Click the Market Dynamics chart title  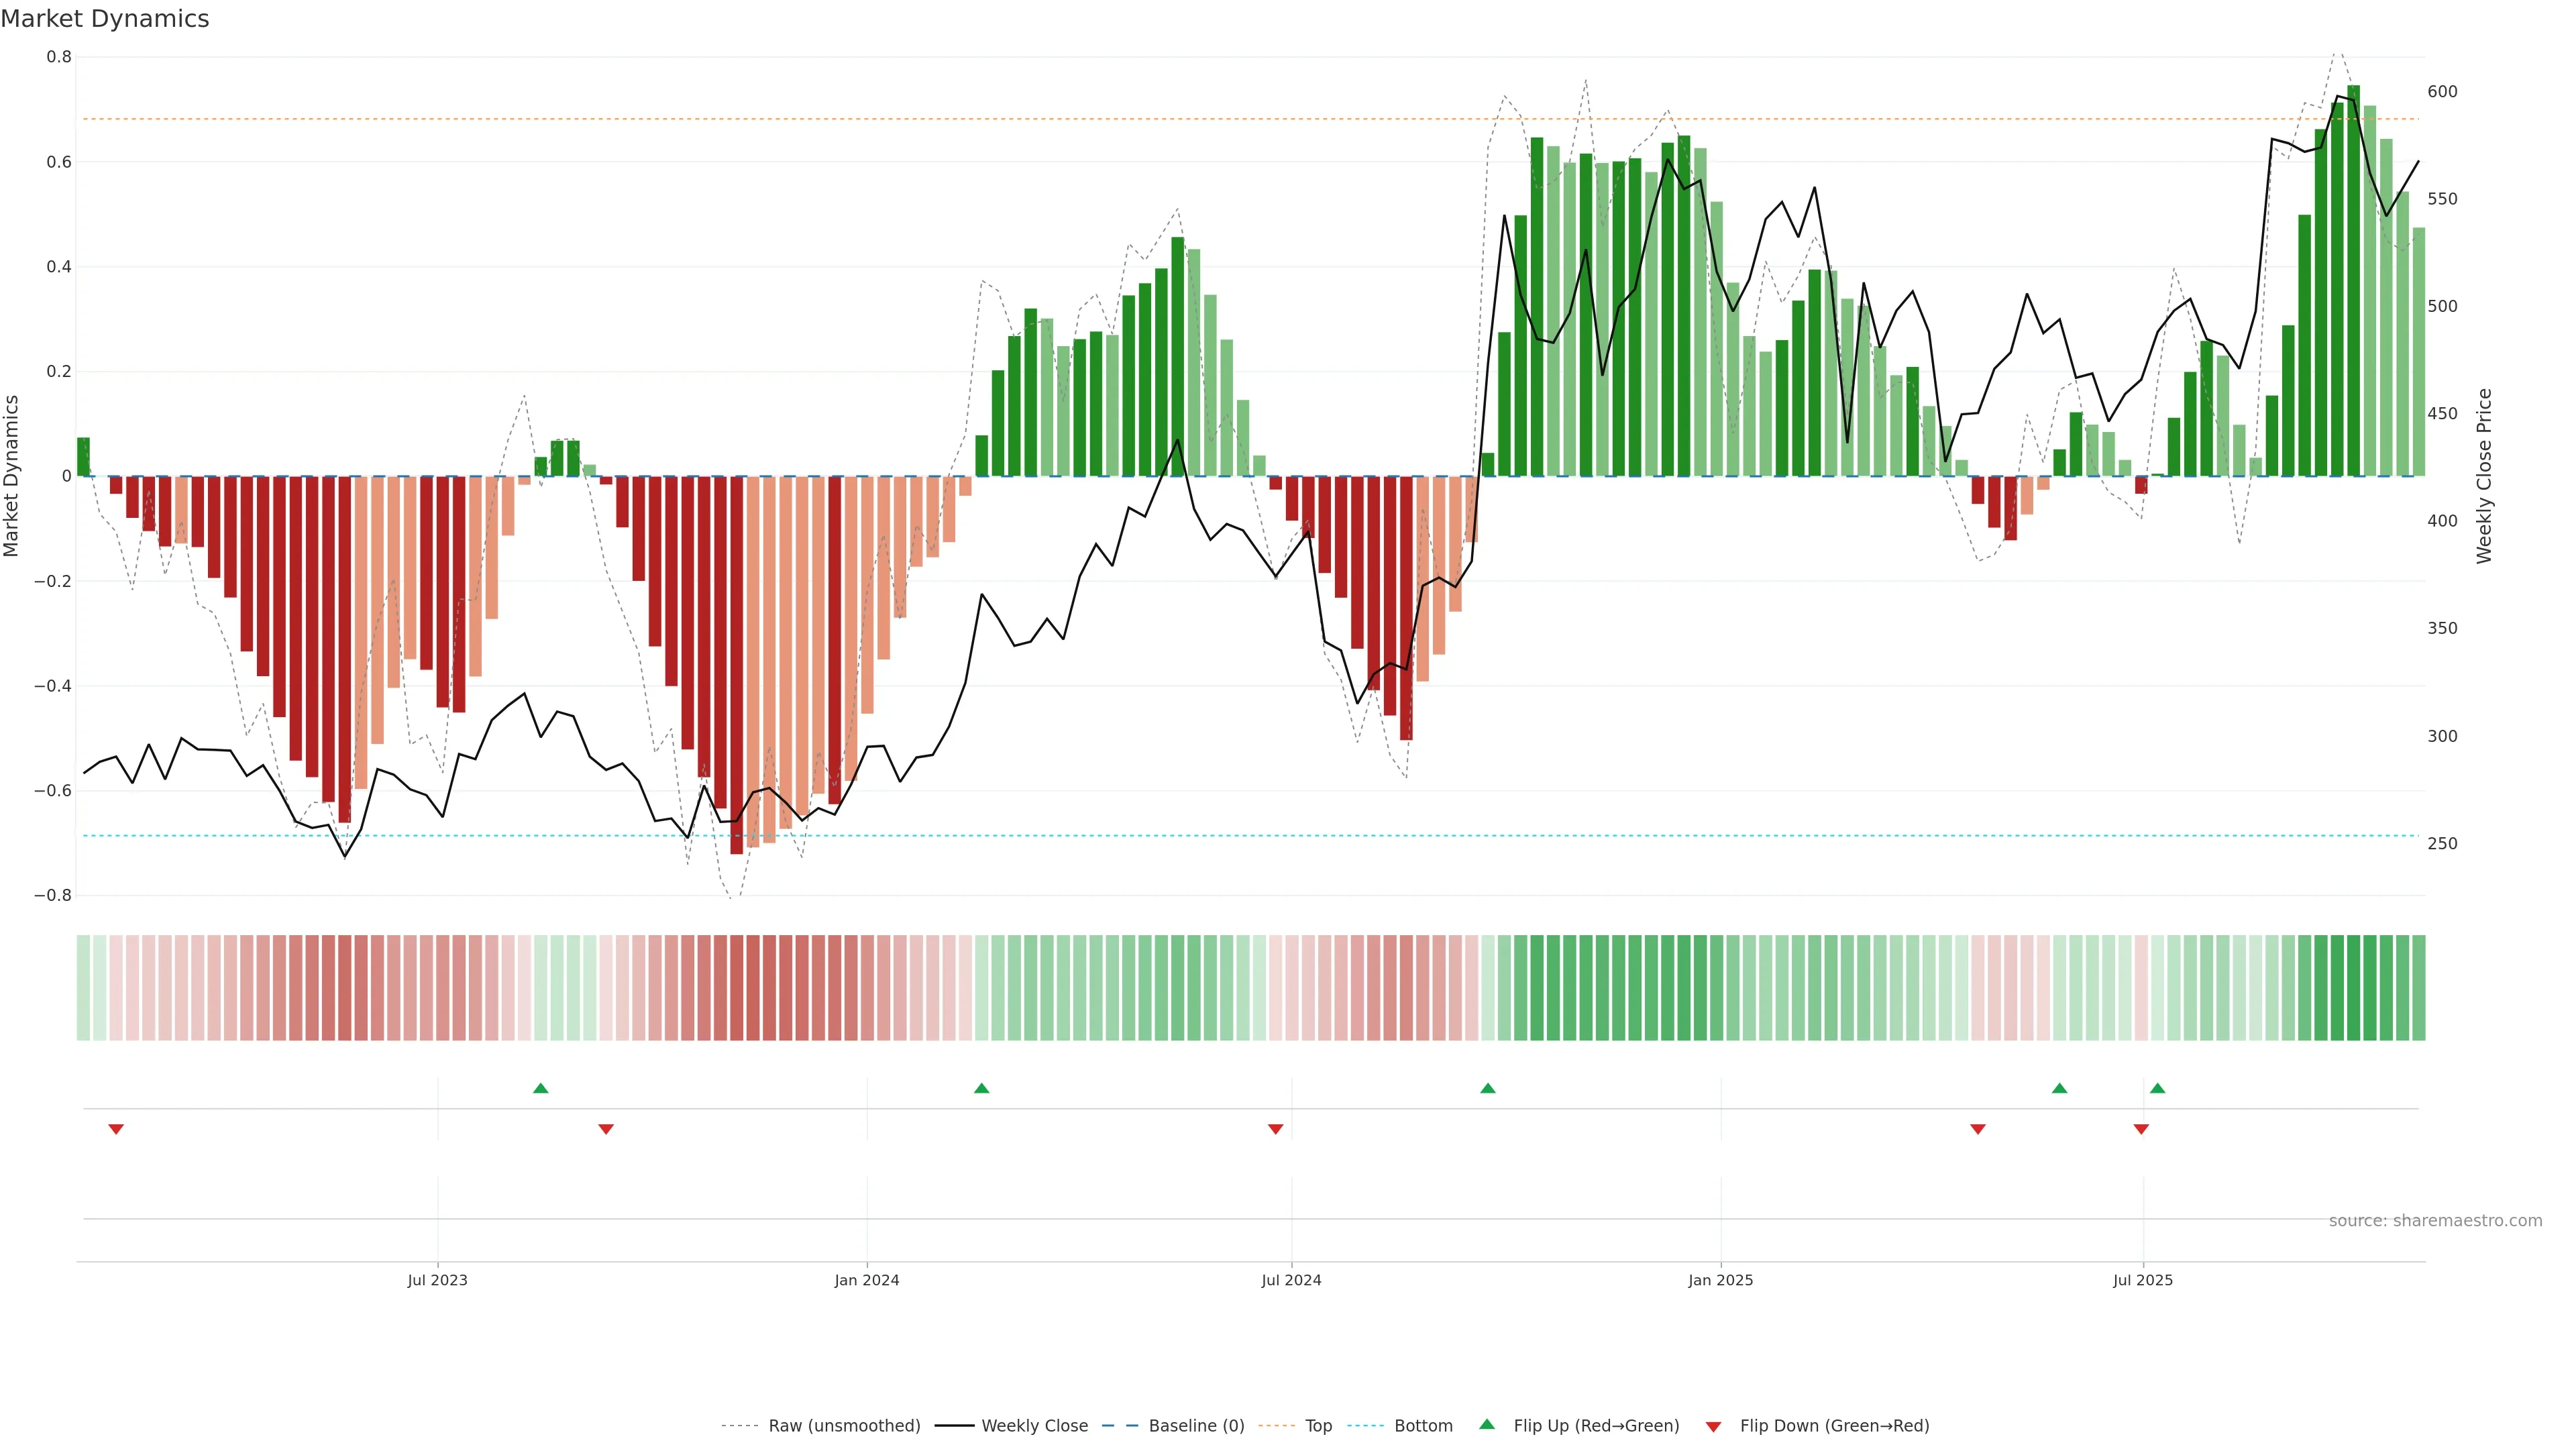pyautogui.click(x=105, y=19)
